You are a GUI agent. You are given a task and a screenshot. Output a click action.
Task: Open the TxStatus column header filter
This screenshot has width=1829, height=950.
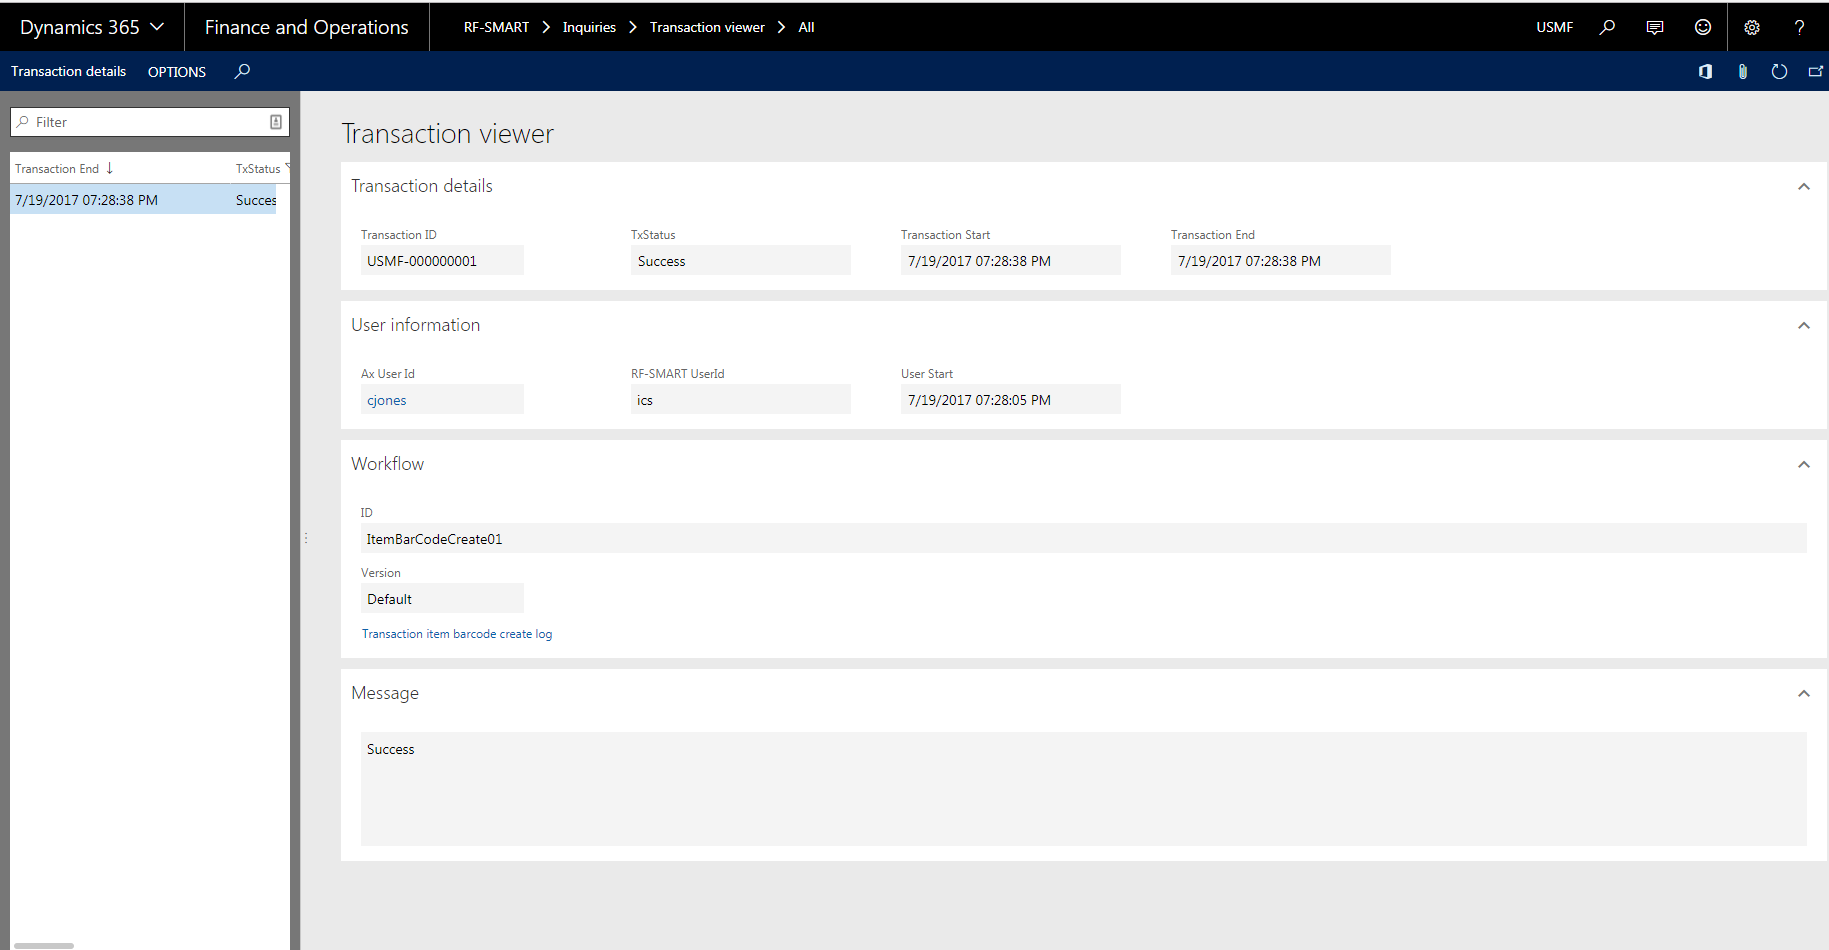(x=258, y=169)
